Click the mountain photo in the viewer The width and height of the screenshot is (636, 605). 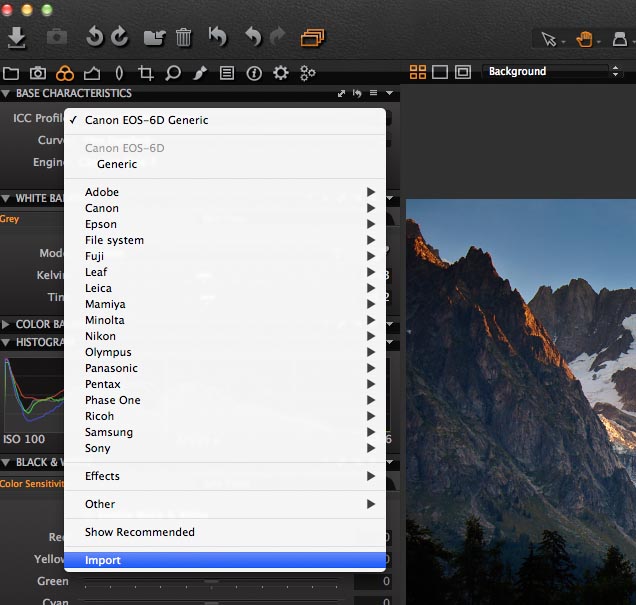tap(521, 401)
